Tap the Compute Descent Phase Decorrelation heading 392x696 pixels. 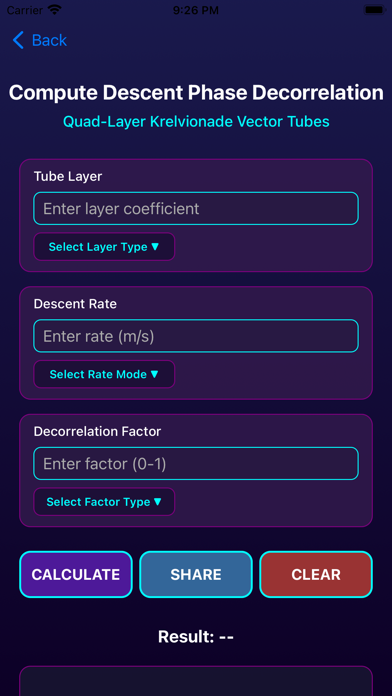[196, 93]
